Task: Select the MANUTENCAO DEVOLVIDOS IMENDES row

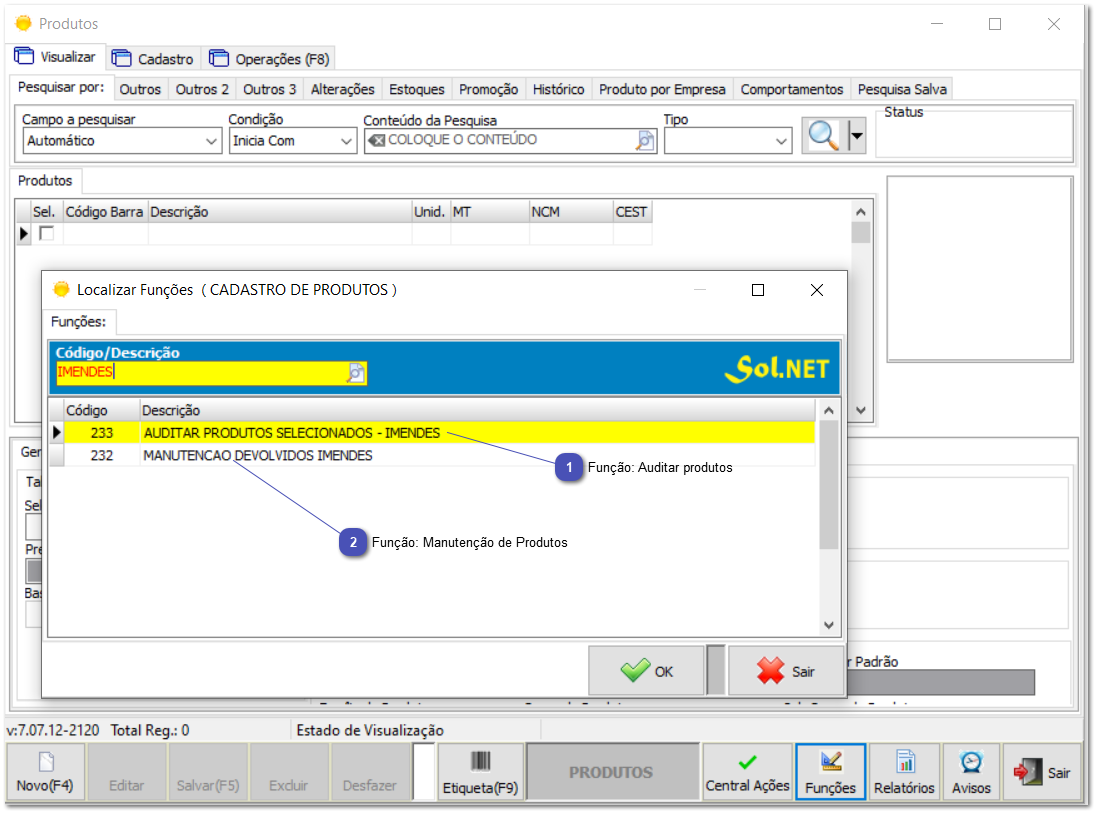Action: [258, 456]
